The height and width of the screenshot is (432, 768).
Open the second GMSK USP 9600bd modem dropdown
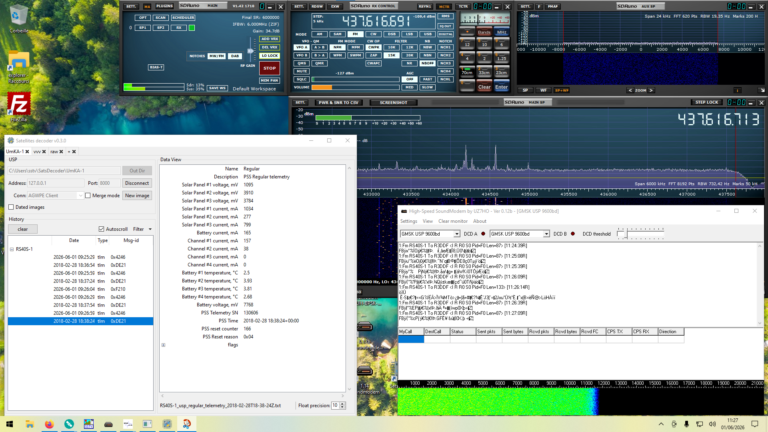tap(546, 234)
